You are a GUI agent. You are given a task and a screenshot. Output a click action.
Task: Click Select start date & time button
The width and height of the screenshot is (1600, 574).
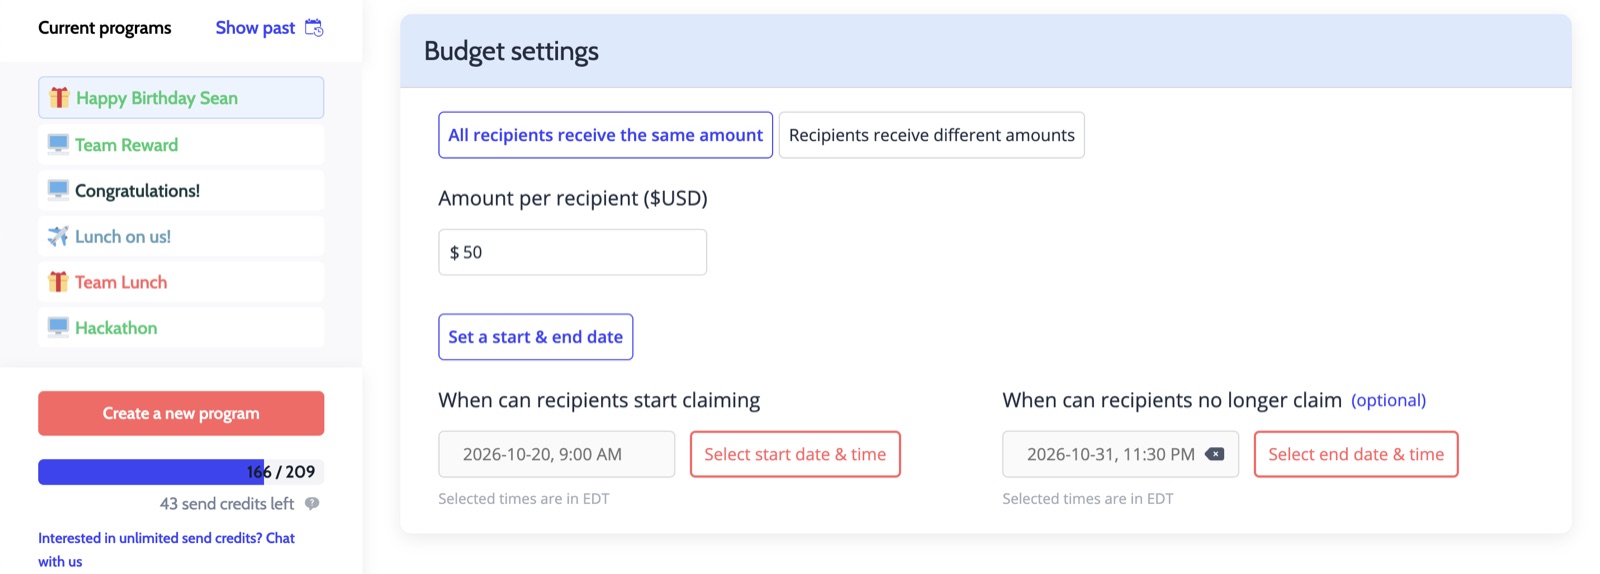coord(795,454)
